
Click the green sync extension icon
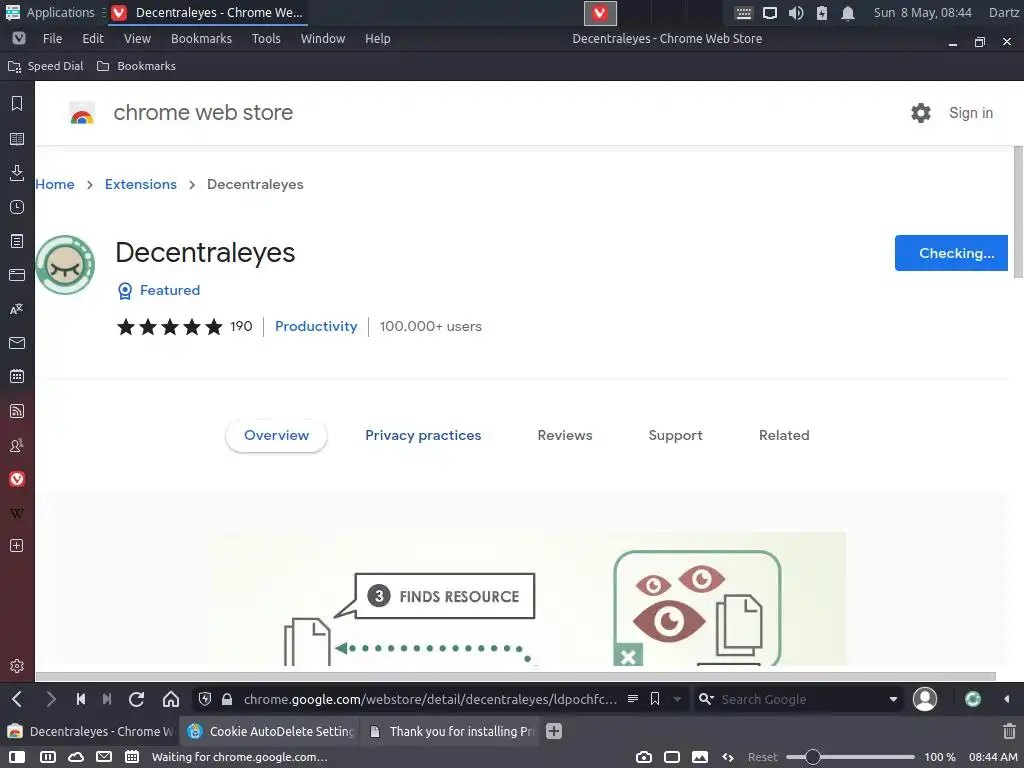[x=972, y=699]
